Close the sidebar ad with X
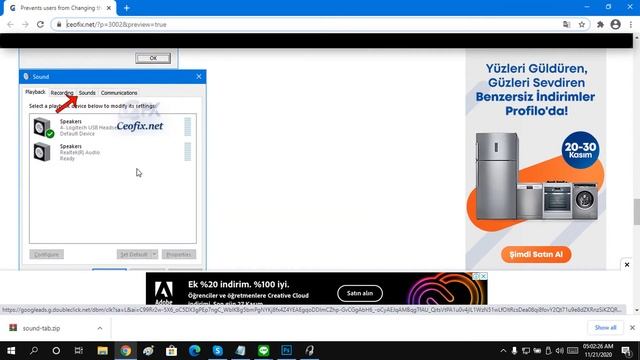The width and height of the screenshot is (640, 360). (627, 264)
